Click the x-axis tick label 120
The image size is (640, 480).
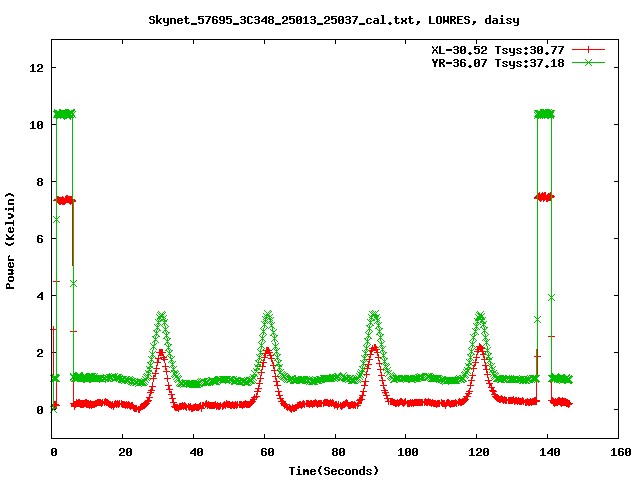[479, 452]
